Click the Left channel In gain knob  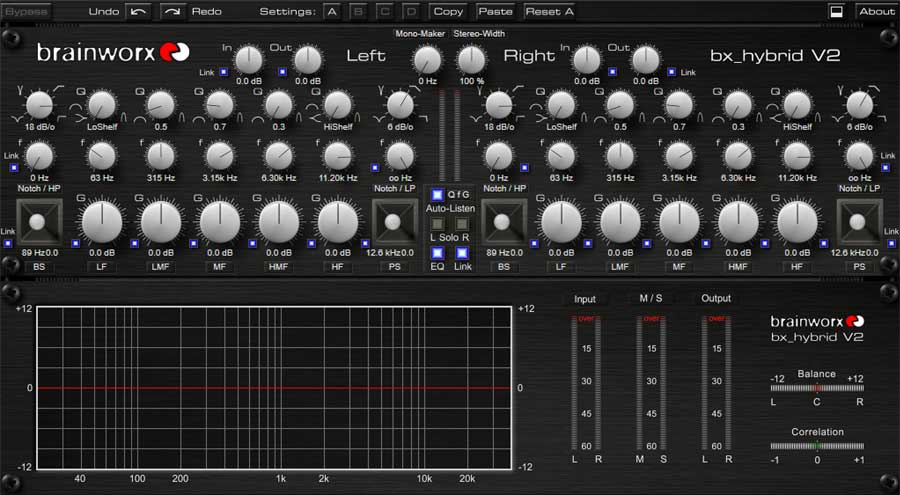click(249, 60)
